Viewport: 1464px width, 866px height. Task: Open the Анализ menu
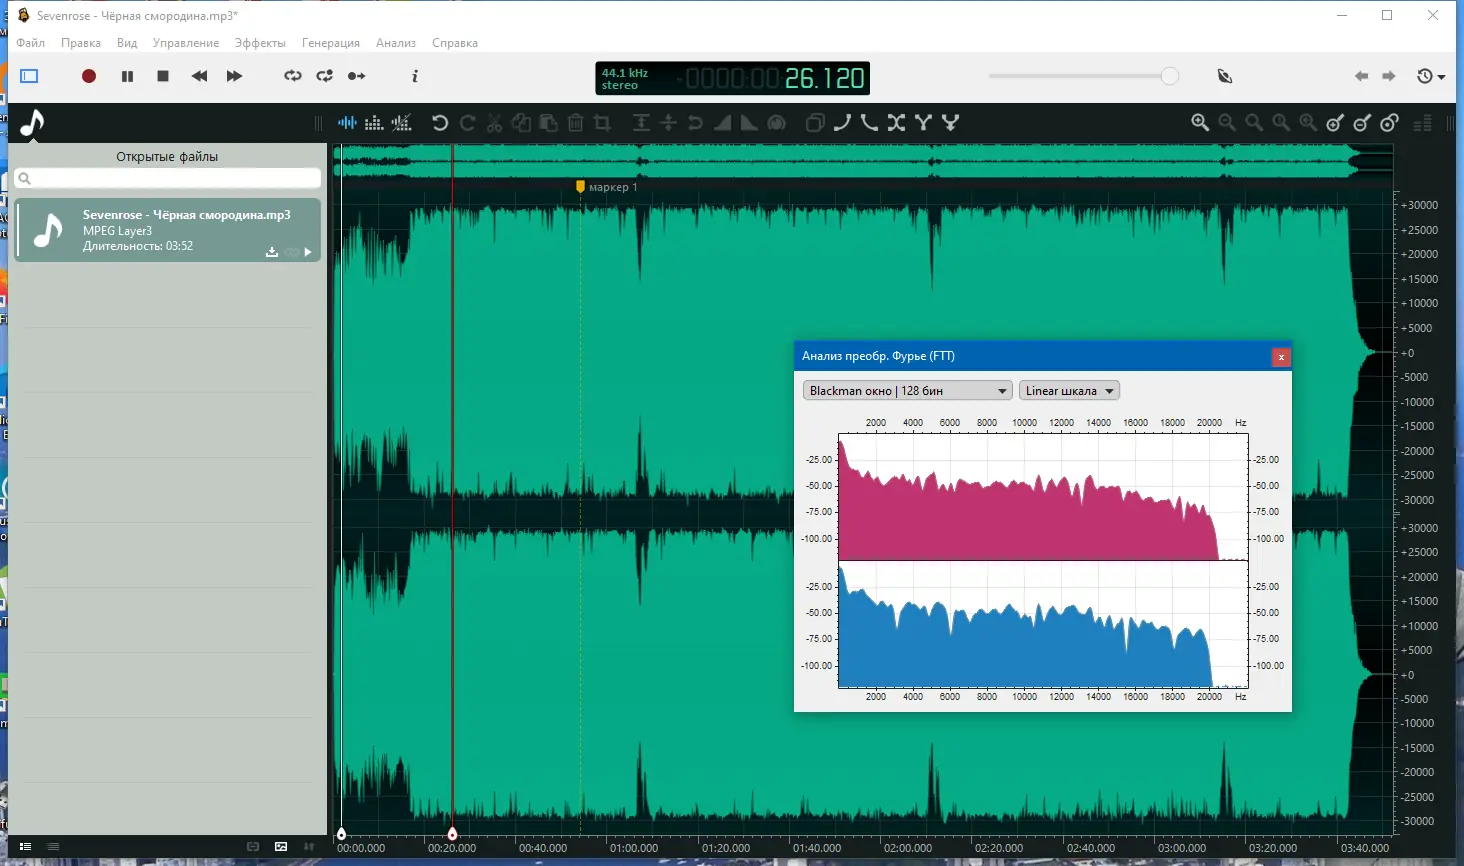coord(396,43)
